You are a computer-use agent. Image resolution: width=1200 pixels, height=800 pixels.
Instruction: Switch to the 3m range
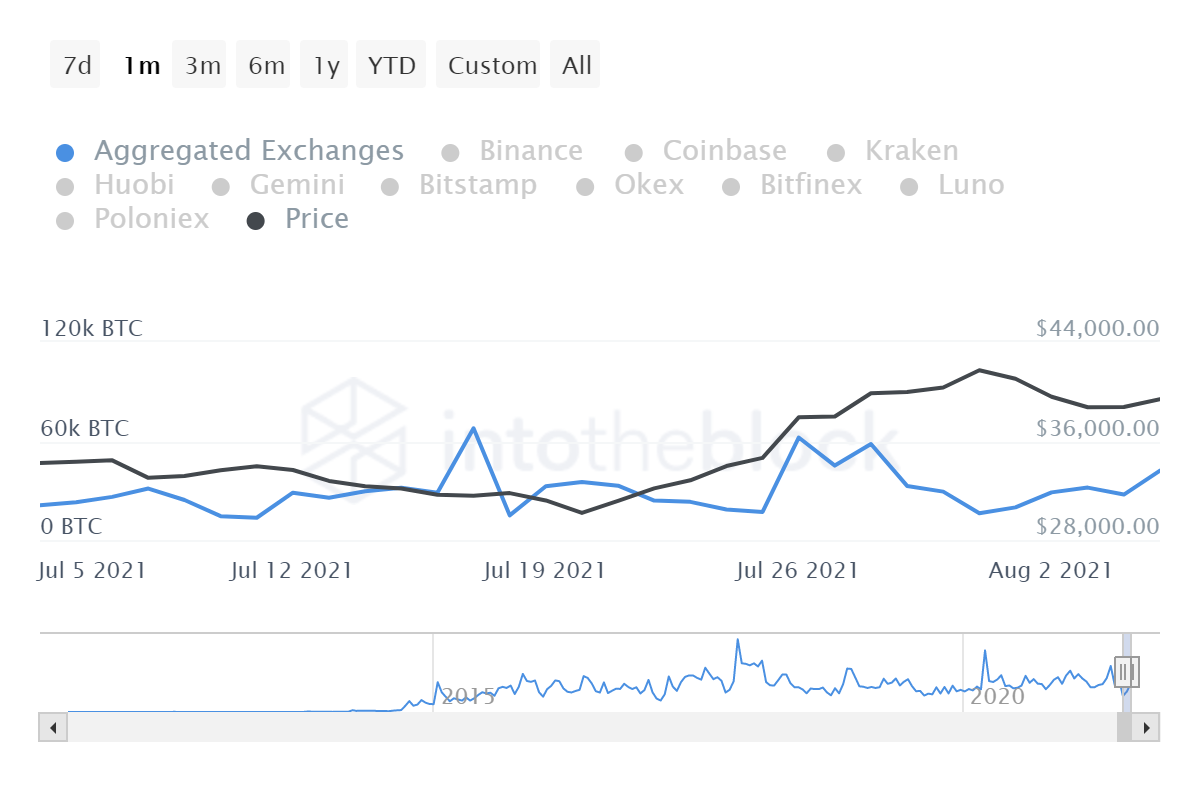[x=202, y=66]
